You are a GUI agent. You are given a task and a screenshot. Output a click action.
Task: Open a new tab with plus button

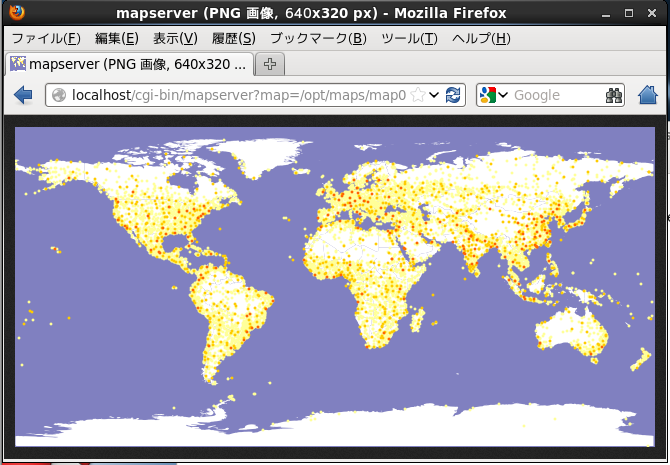coord(270,64)
